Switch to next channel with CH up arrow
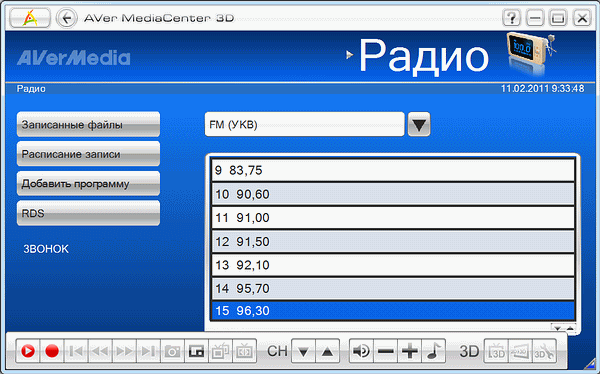Screen dimensions: 600x374 click(327, 351)
